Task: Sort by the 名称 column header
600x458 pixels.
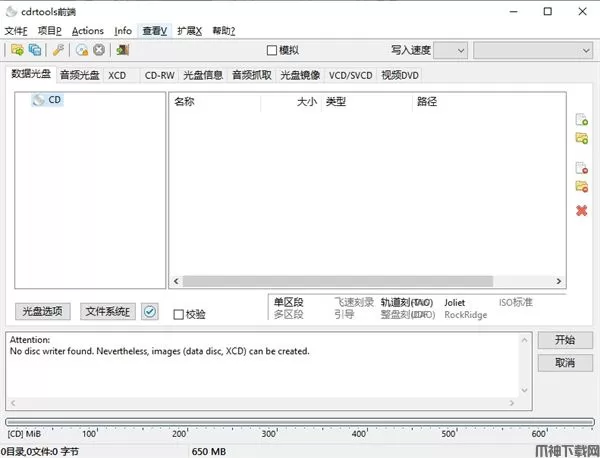Action: pos(215,102)
